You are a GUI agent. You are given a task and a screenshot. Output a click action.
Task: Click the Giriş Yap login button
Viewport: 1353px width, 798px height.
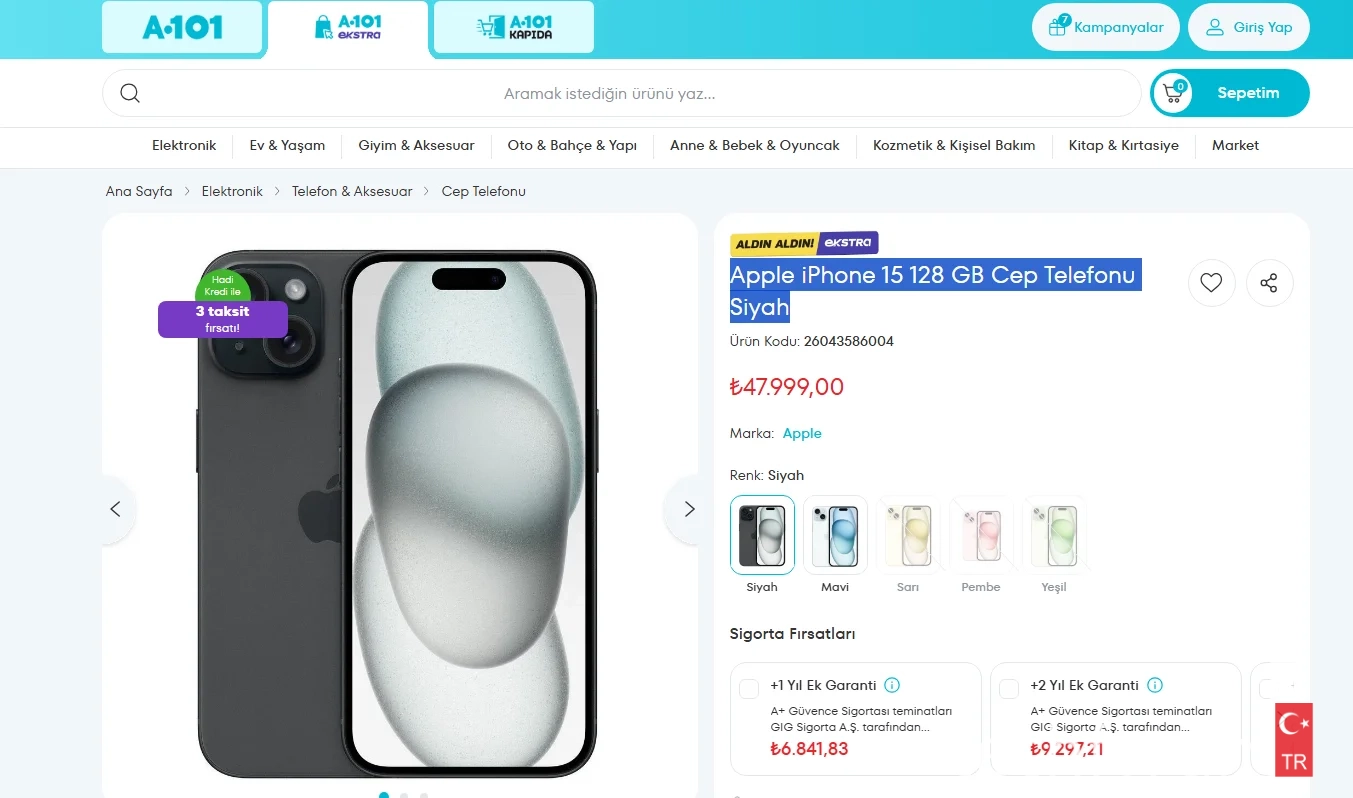click(1248, 27)
